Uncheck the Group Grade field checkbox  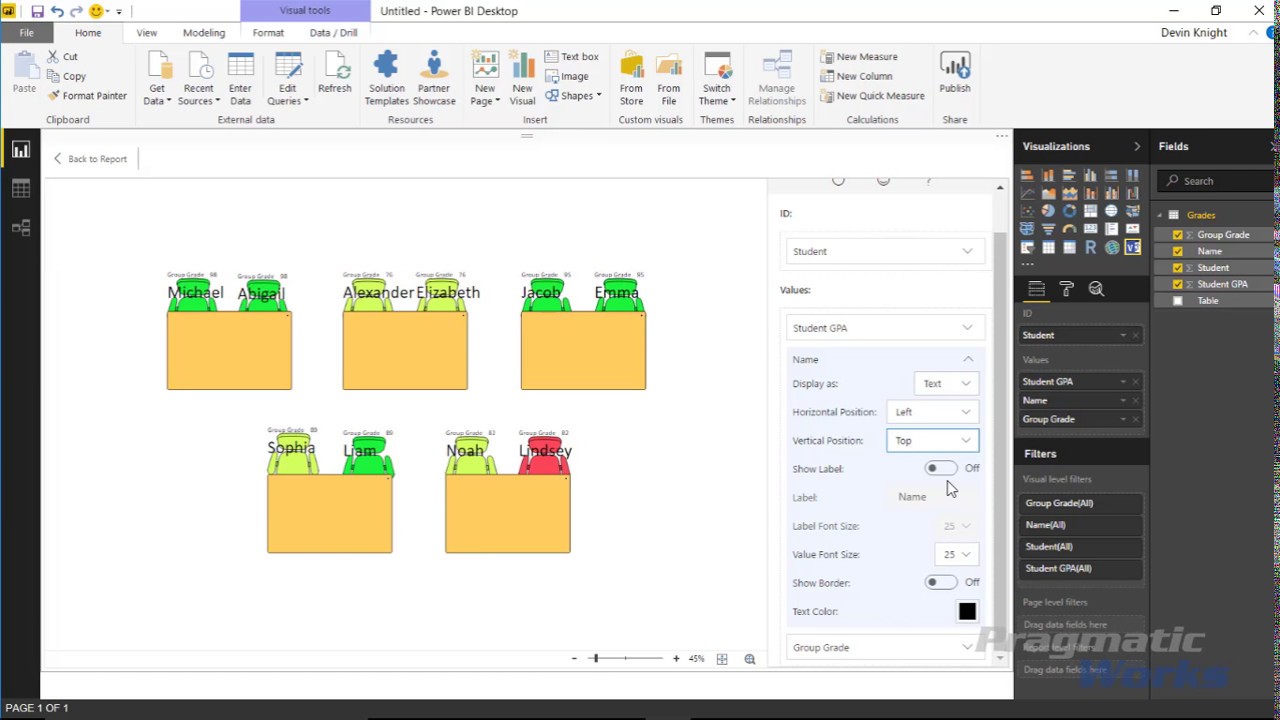click(x=1178, y=235)
